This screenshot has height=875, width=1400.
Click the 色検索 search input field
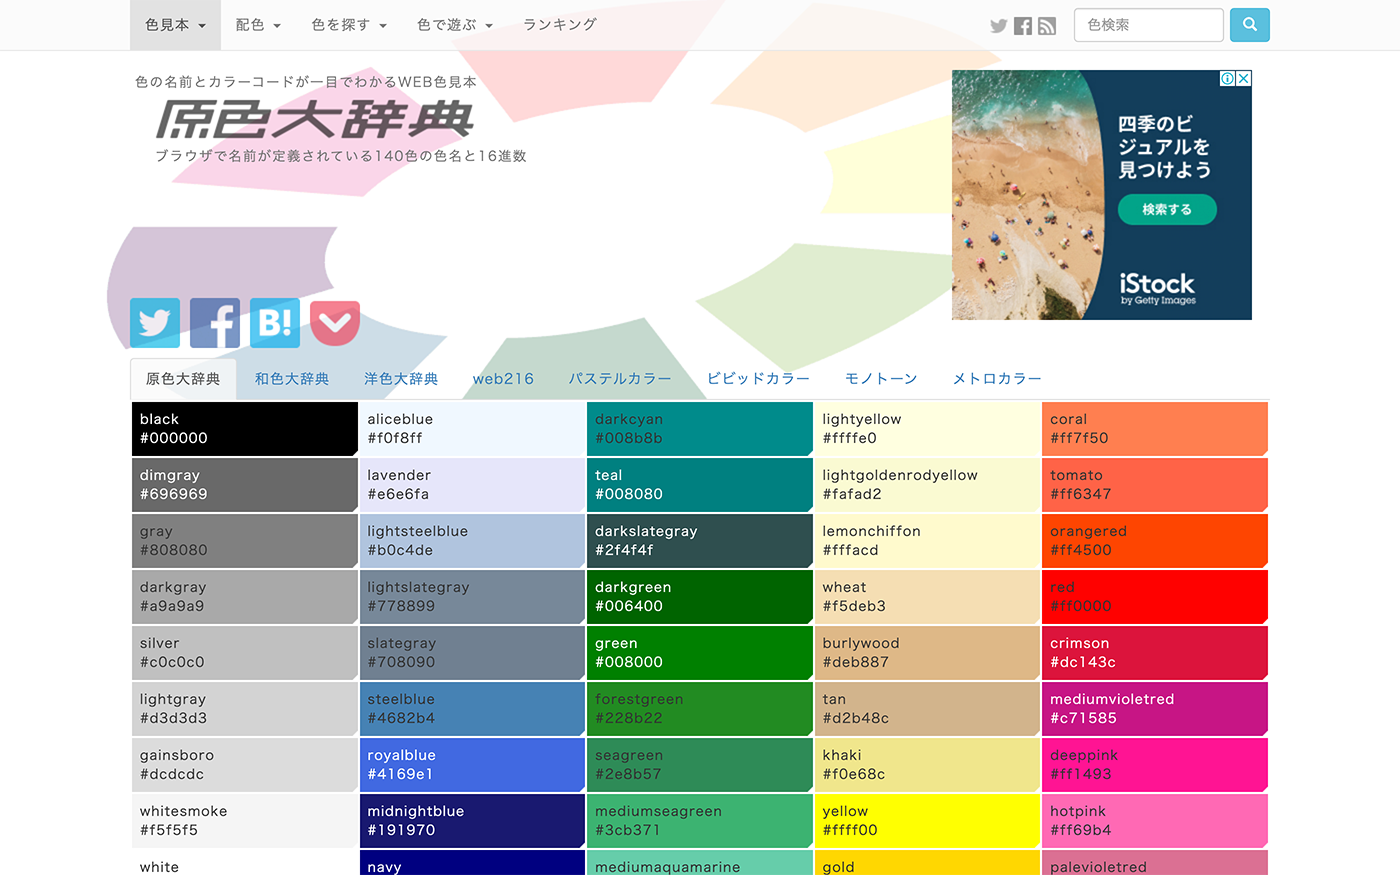1148,25
